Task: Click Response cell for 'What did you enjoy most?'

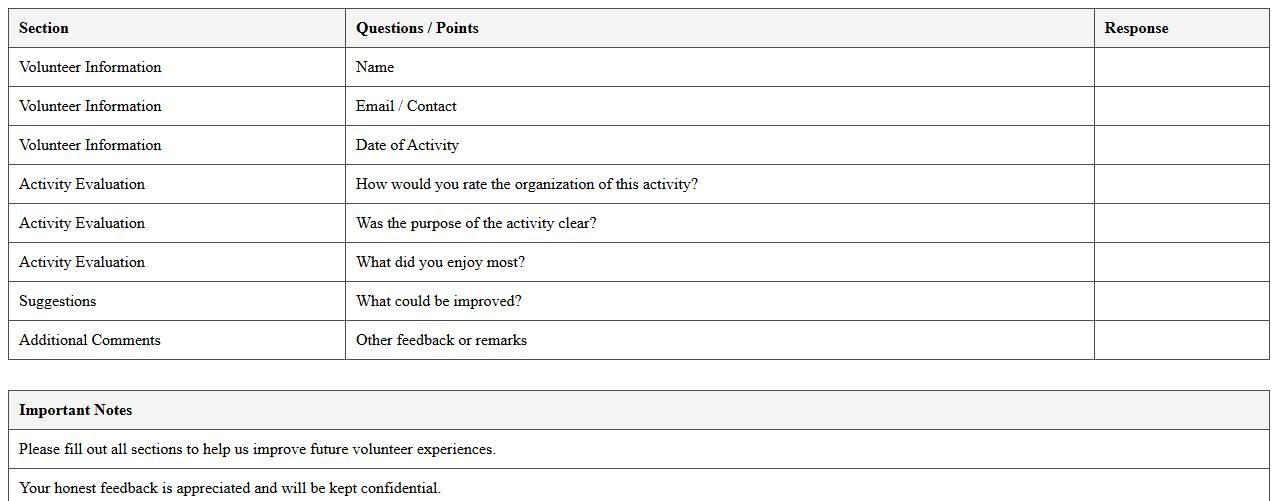Action: (x=1181, y=262)
